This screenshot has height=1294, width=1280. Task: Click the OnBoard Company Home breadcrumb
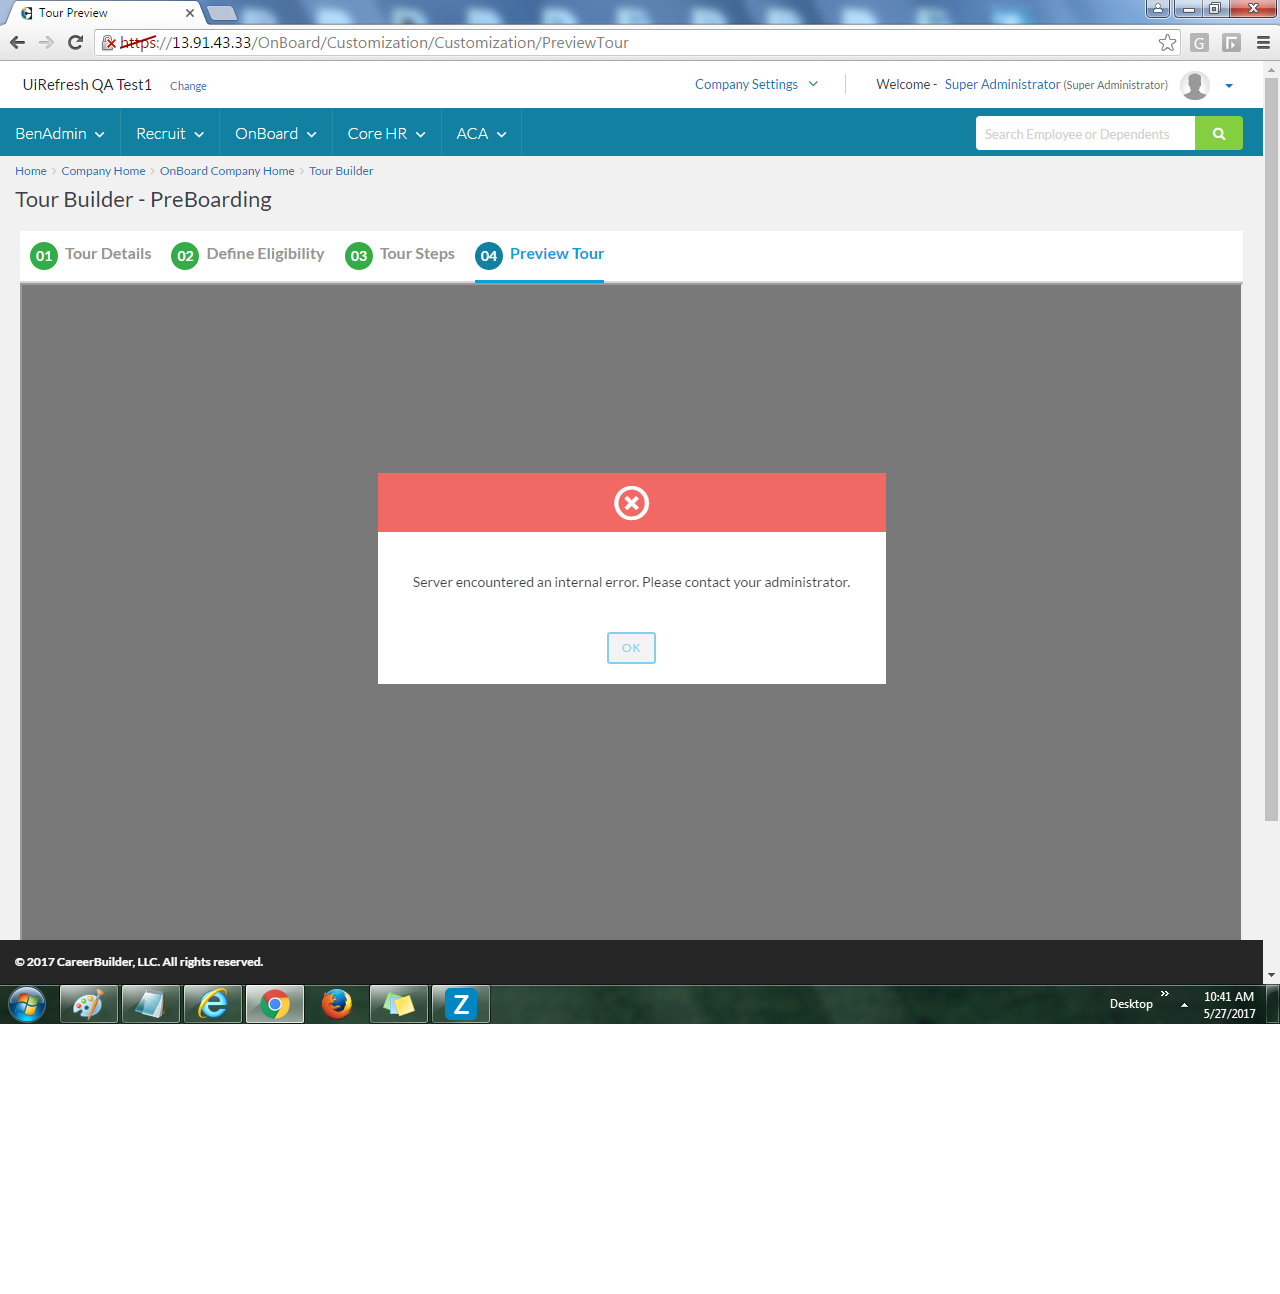pos(227,171)
